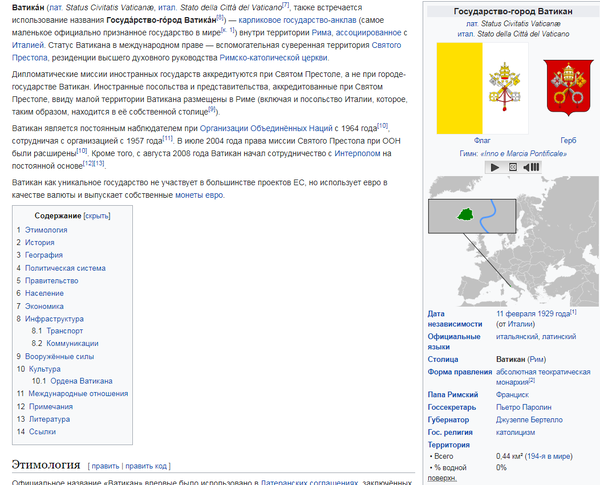Open the 'Интерполом' link
The width and height of the screenshot is (600, 485).
[x=357, y=154]
